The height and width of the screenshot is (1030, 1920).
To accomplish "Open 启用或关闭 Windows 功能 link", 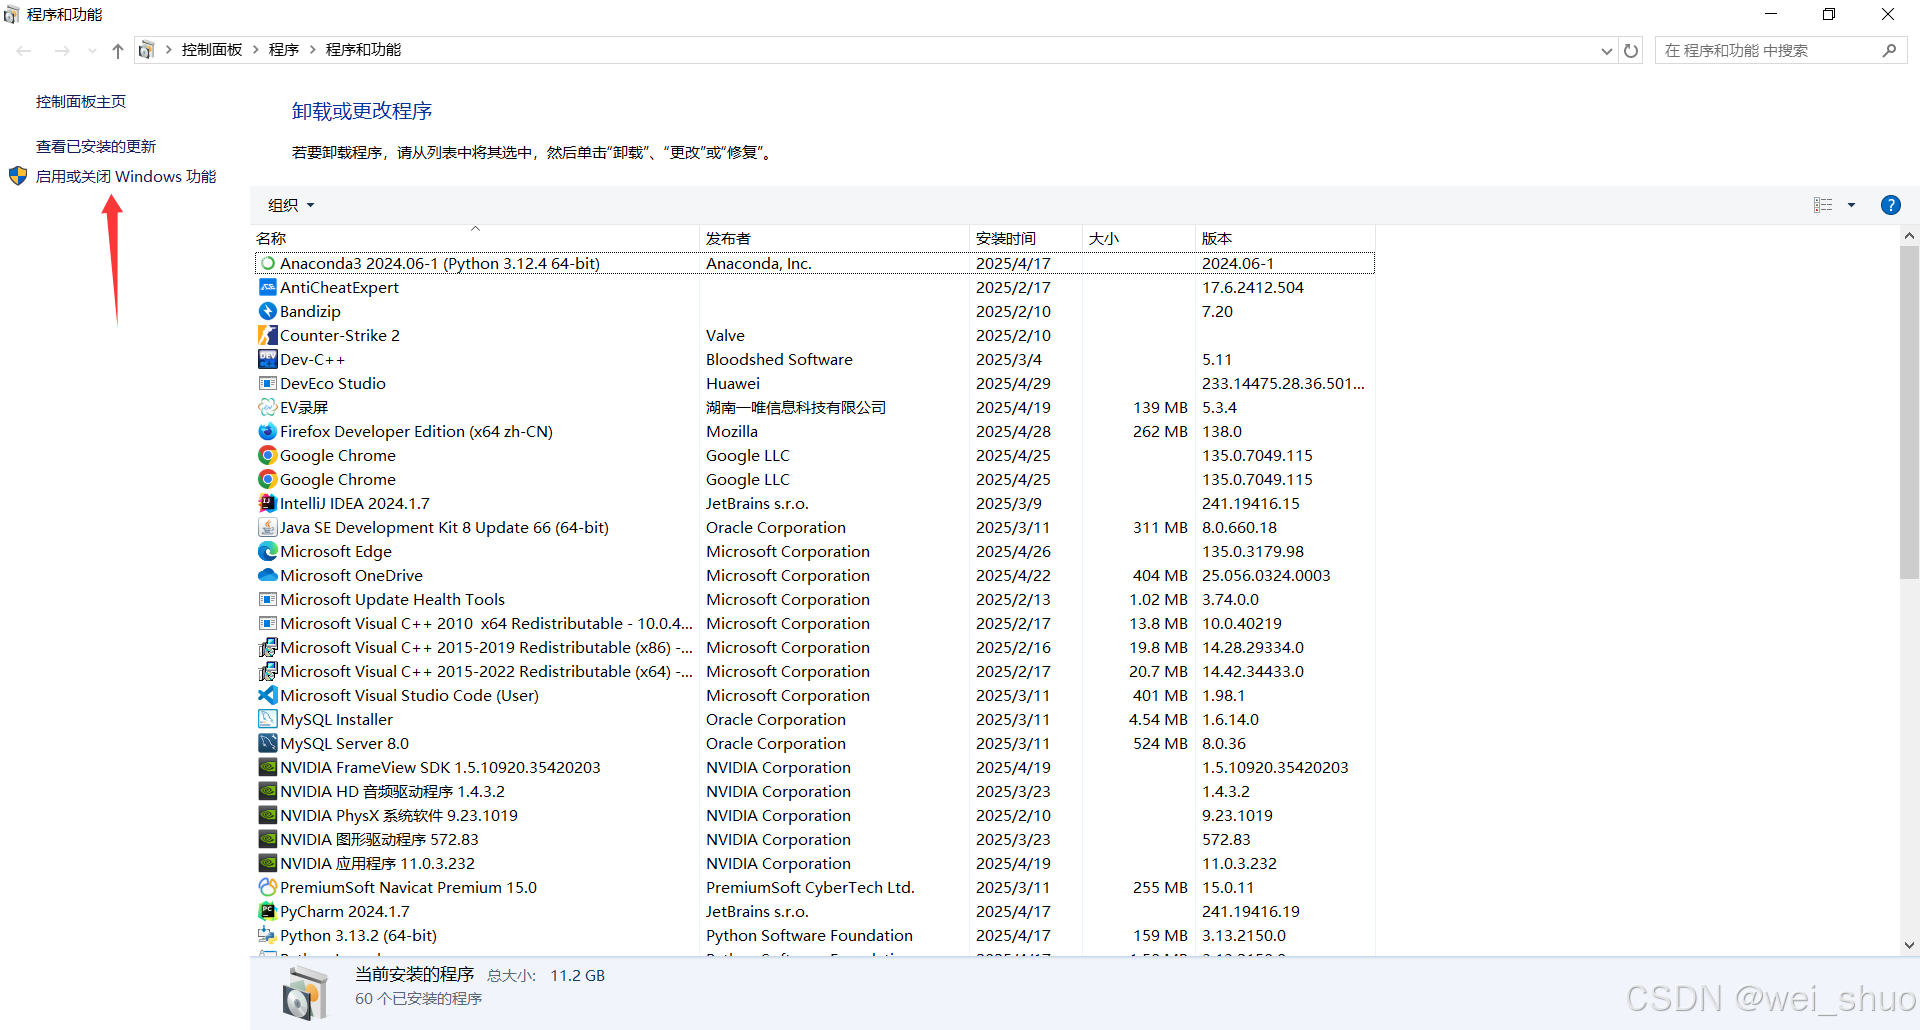I will coord(126,177).
